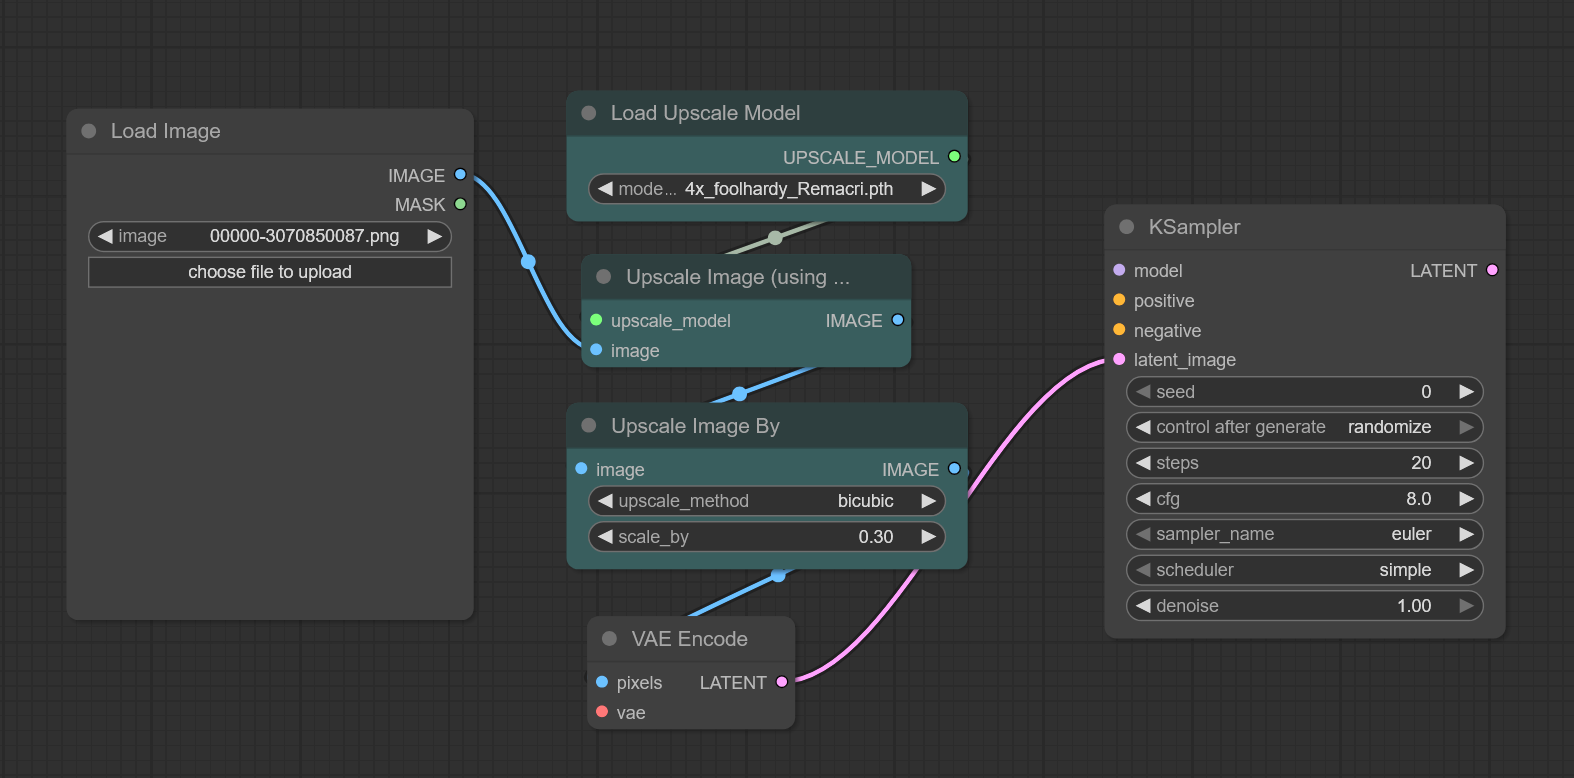This screenshot has width=1574, height=778.
Task: Decrease steps with left arrow
Action: coord(1143,462)
